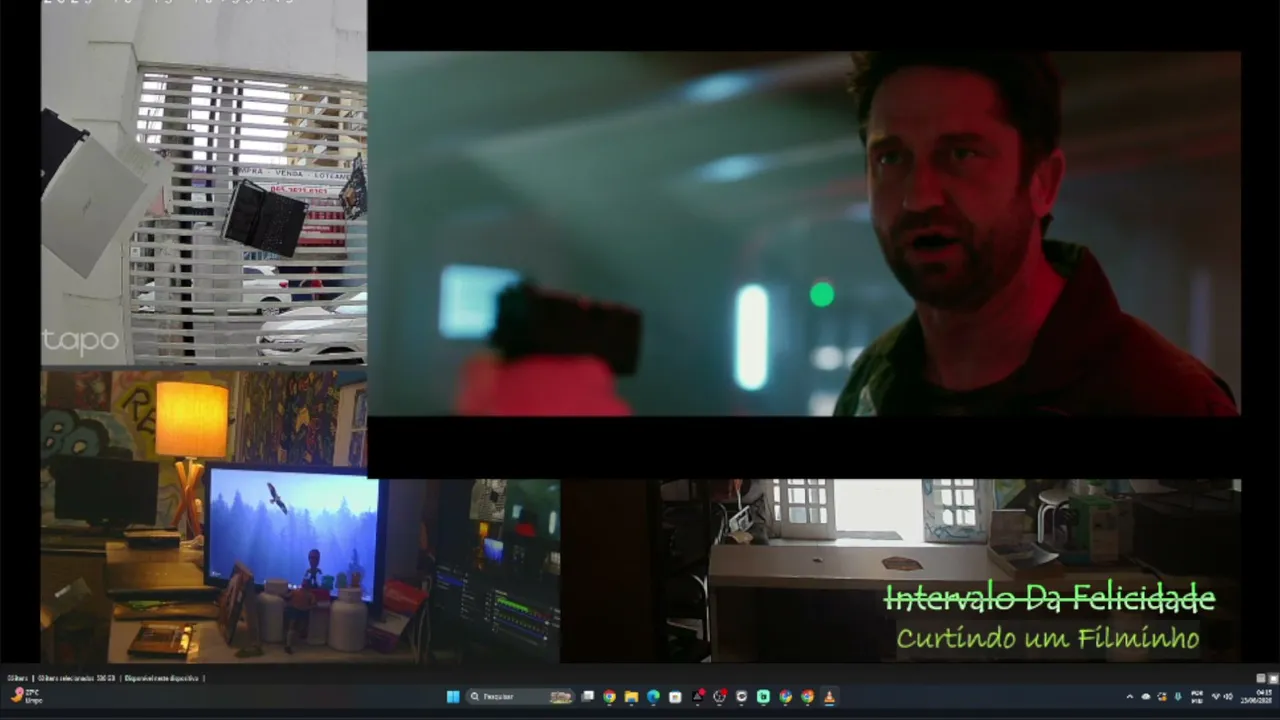
Task: Click the 'Curtindo um Filminho' caption
Action: (1047, 638)
